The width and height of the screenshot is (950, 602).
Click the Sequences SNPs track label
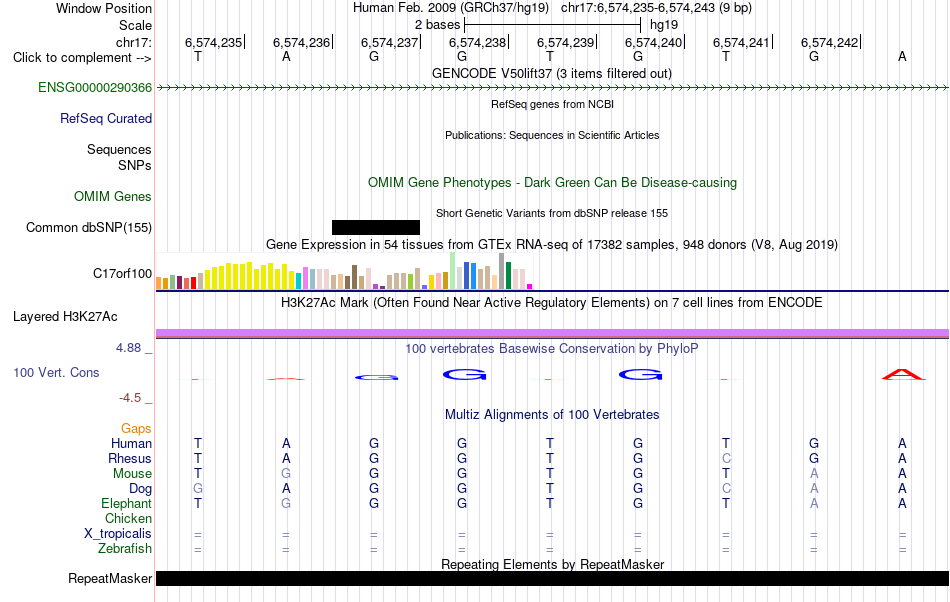[119, 157]
